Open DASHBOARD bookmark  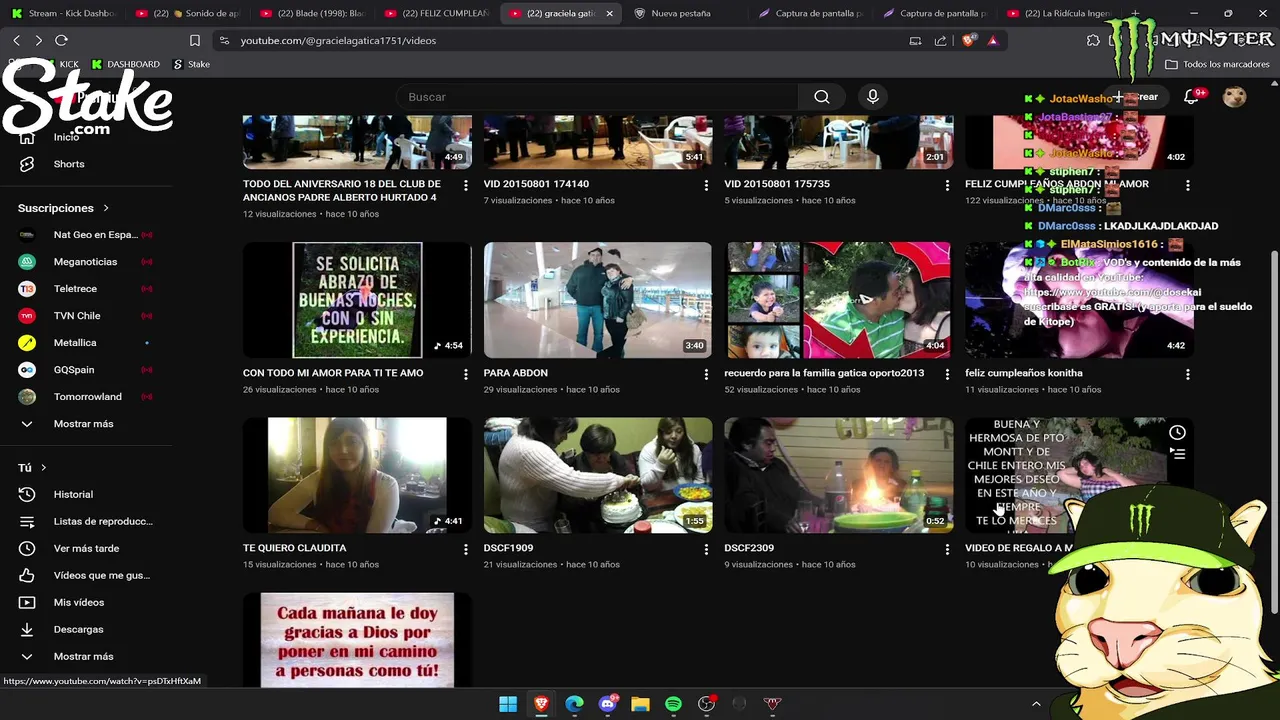tap(125, 64)
